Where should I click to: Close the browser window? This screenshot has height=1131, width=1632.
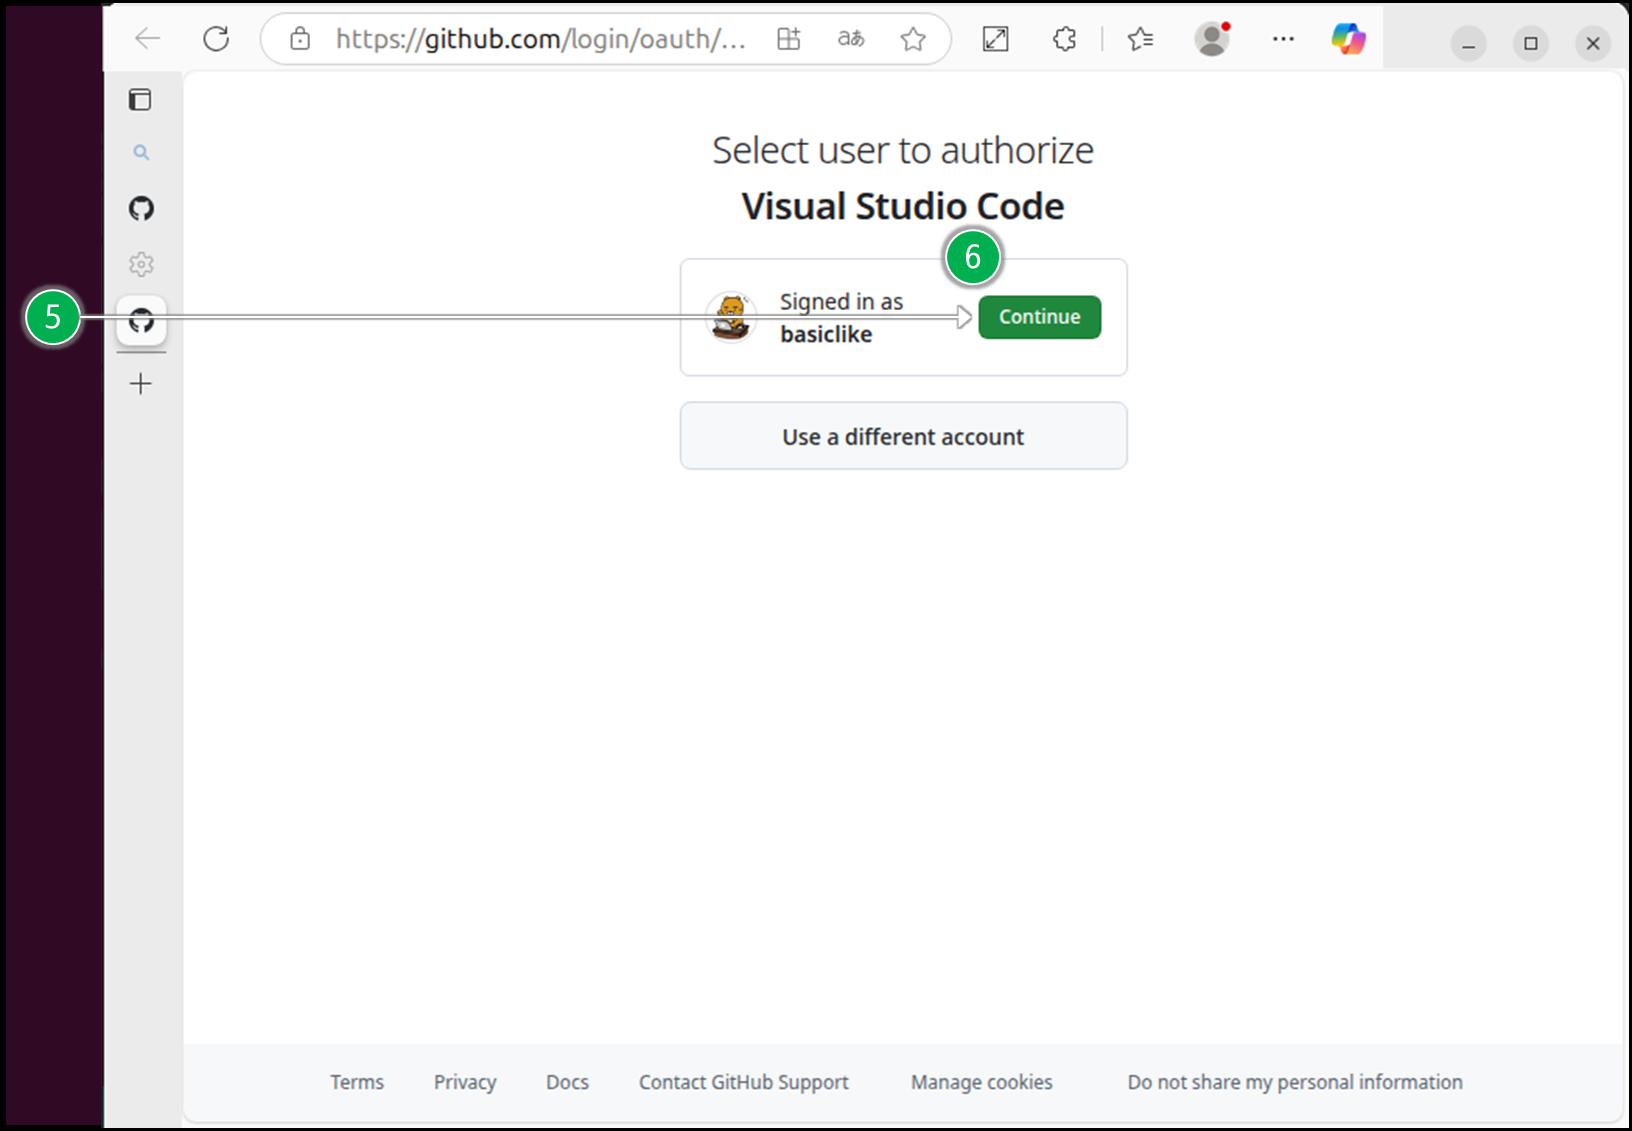(x=1593, y=43)
